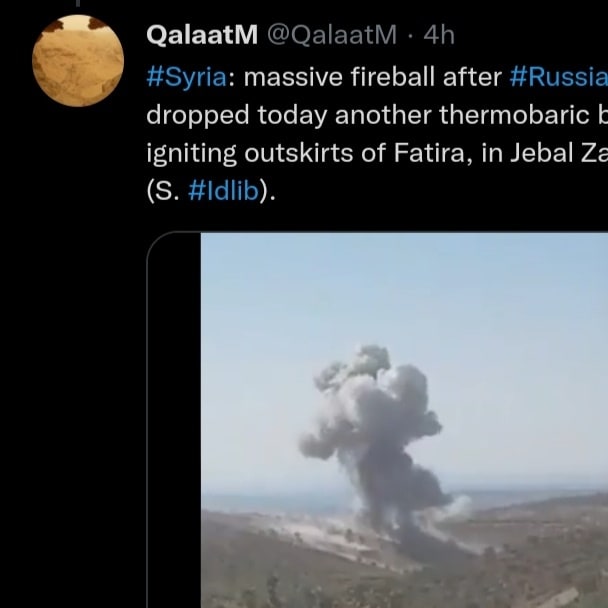Click the rounded corner of the media card
608x608 pixels.
pos(159,244)
